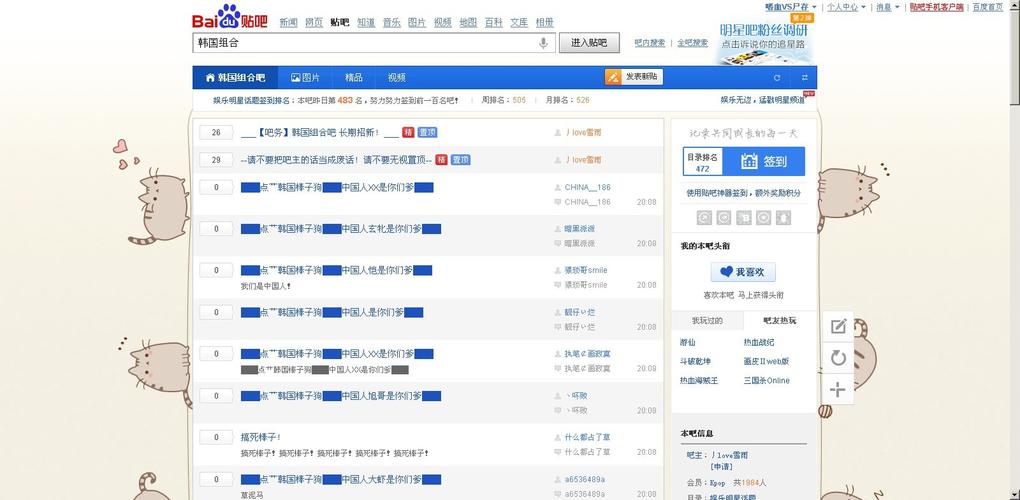Click the picture icon on 图片 tab
Viewport: 1020px width, 500px height.
pyautogui.click(x=295, y=77)
